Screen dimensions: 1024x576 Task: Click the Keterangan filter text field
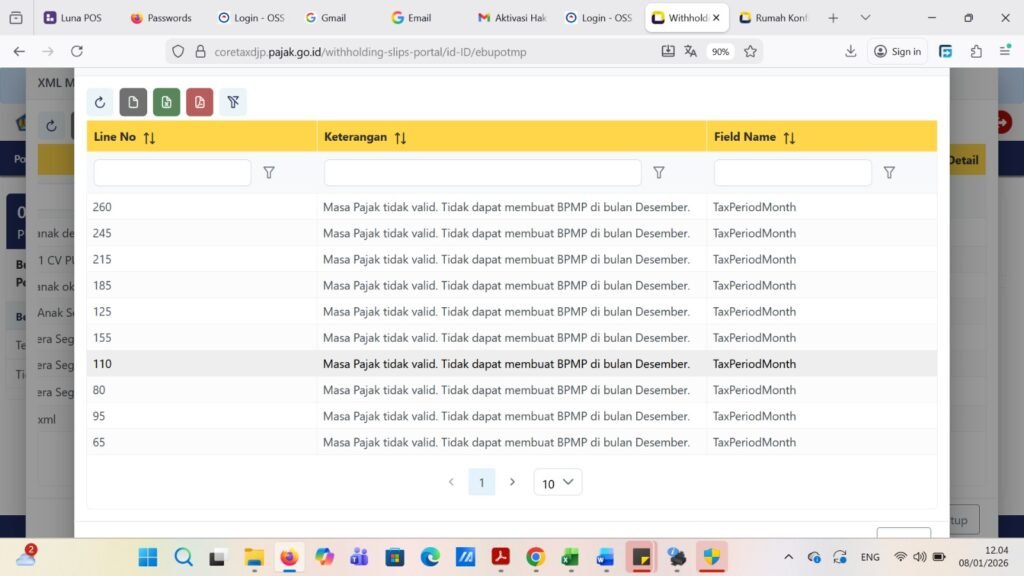pyautogui.click(x=482, y=173)
